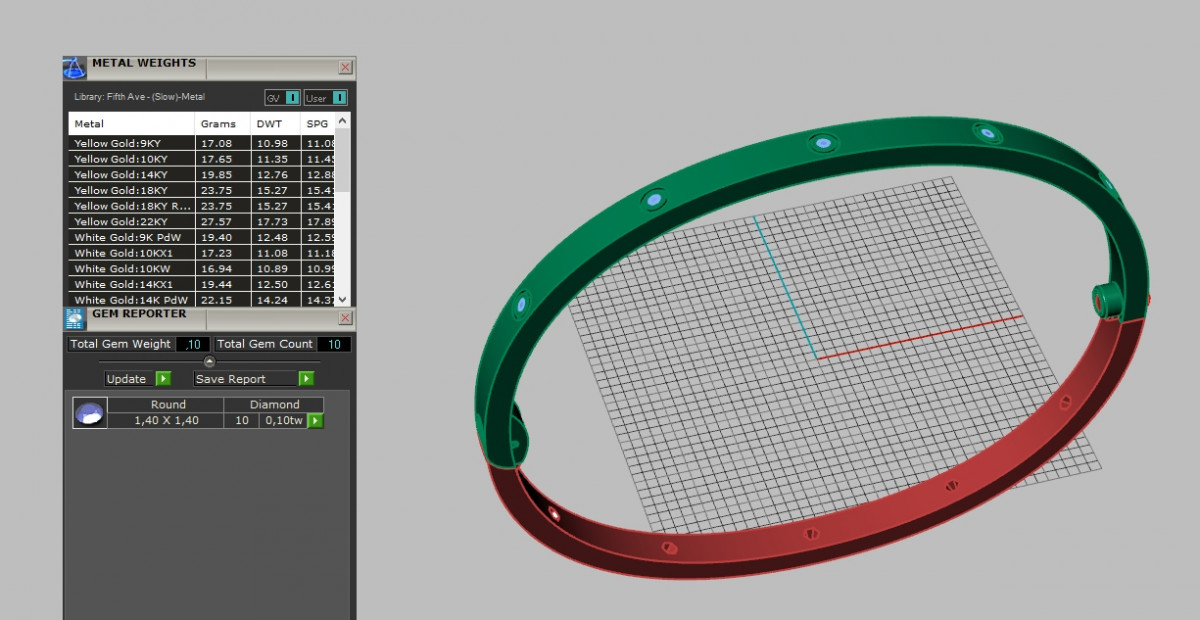Image resolution: width=1200 pixels, height=620 pixels.
Task: Click the Total Gem Count value field
Action: click(334, 344)
